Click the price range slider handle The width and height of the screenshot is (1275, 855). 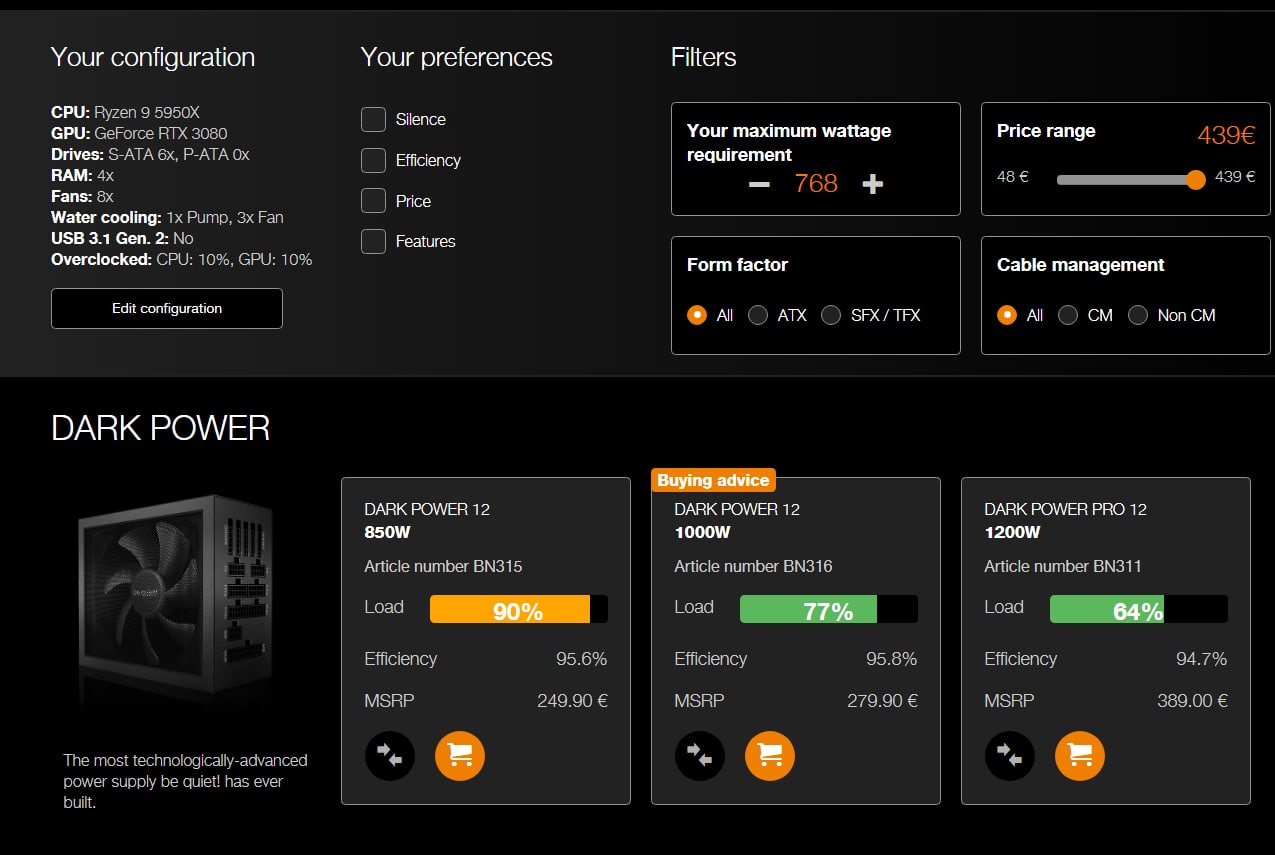[x=1195, y=180]
